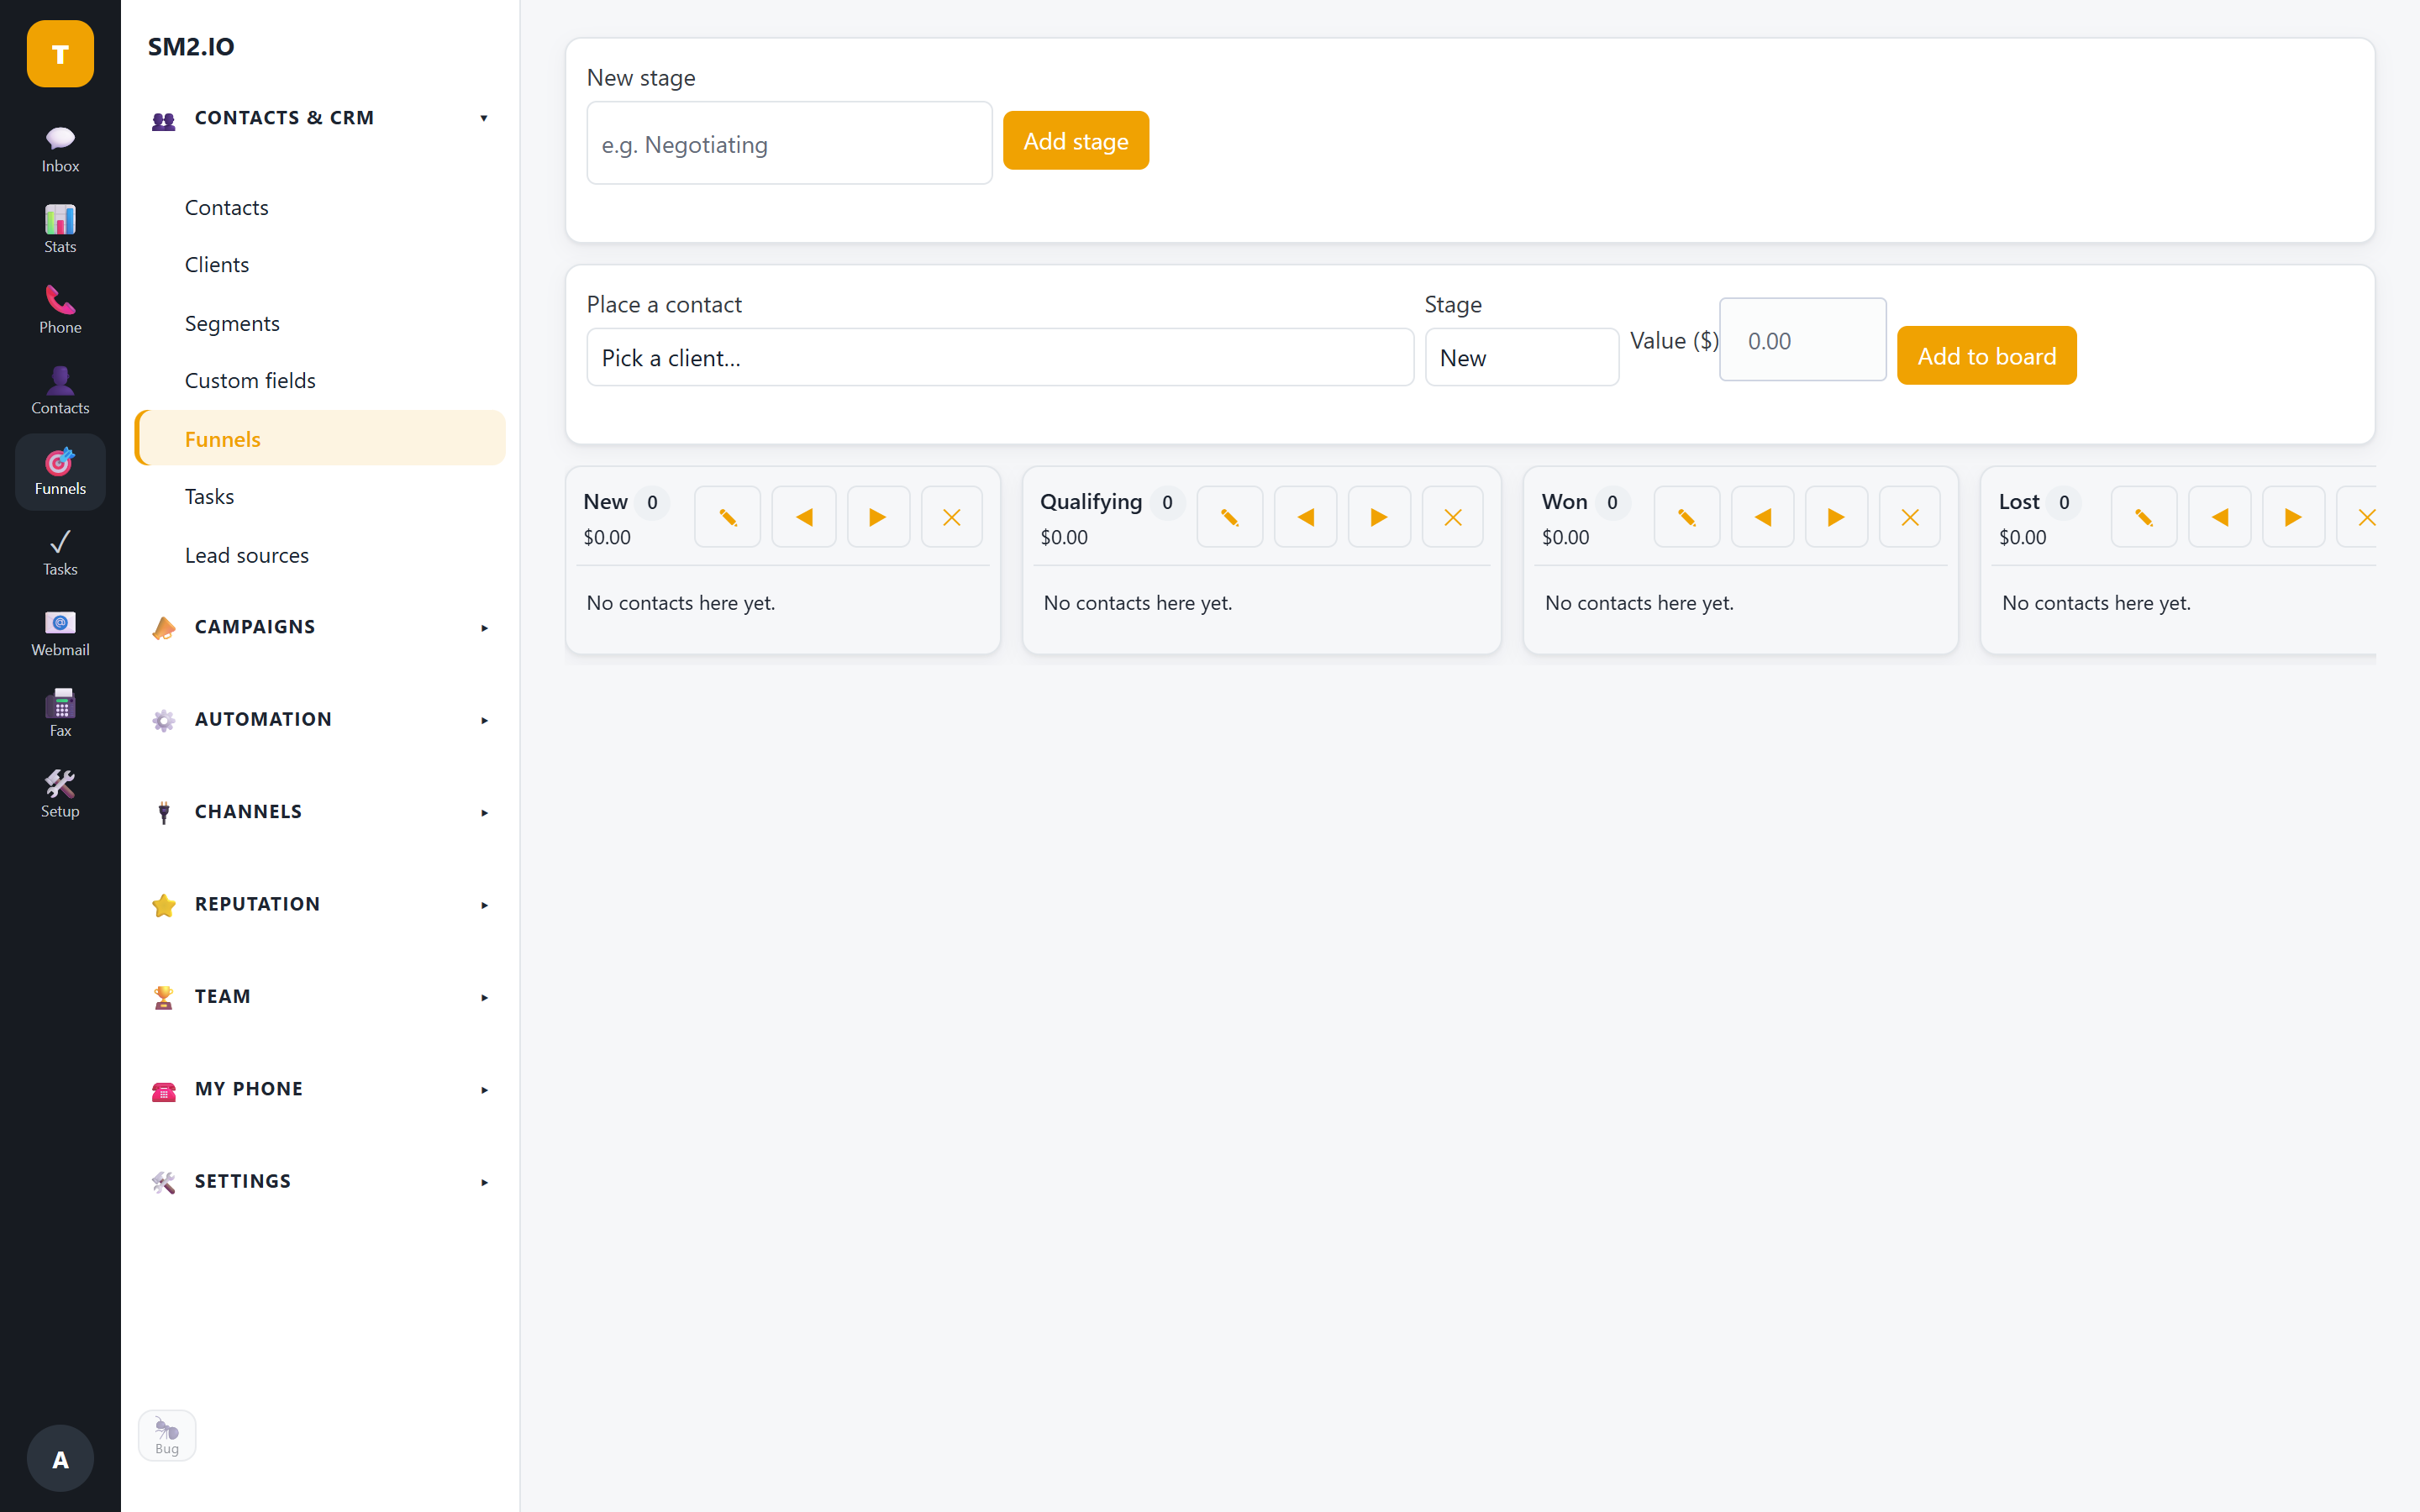Image resolution: width=2420 pixels, height=1512 pixels.
Task: Click the Add to board button
Action: click(1986, 356)
